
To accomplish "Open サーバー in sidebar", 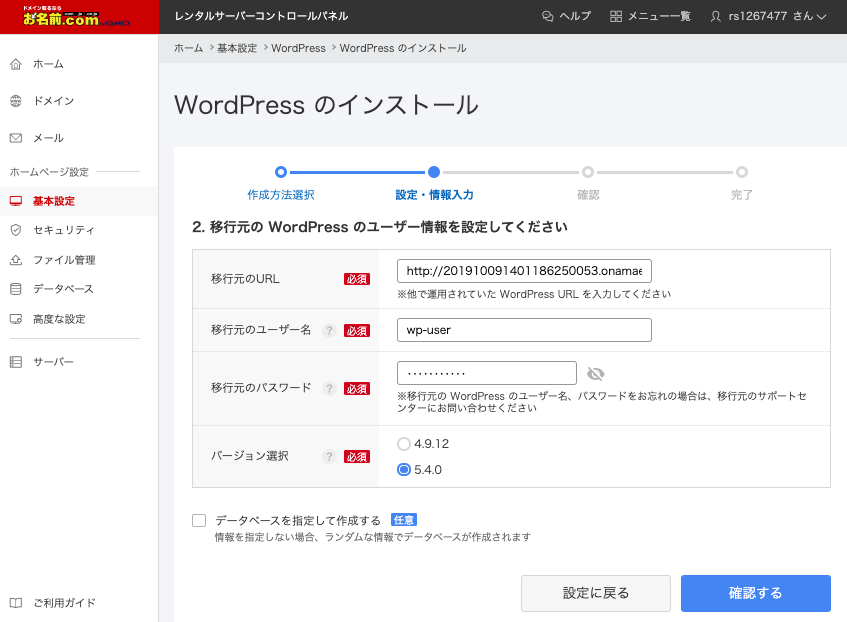I will [53, 361].
